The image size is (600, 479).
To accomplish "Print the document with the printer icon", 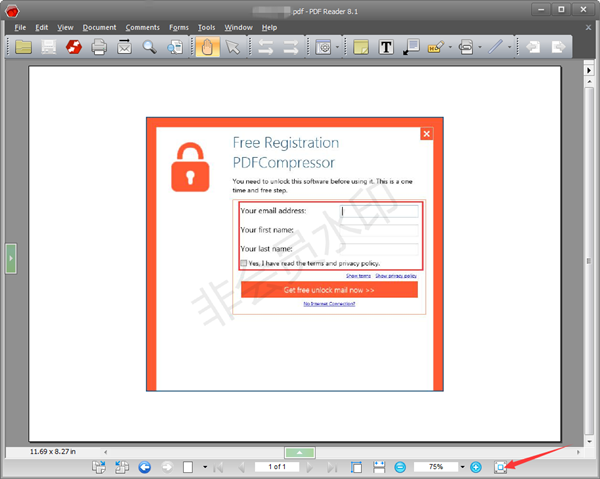I will click(x=99, y=47).
